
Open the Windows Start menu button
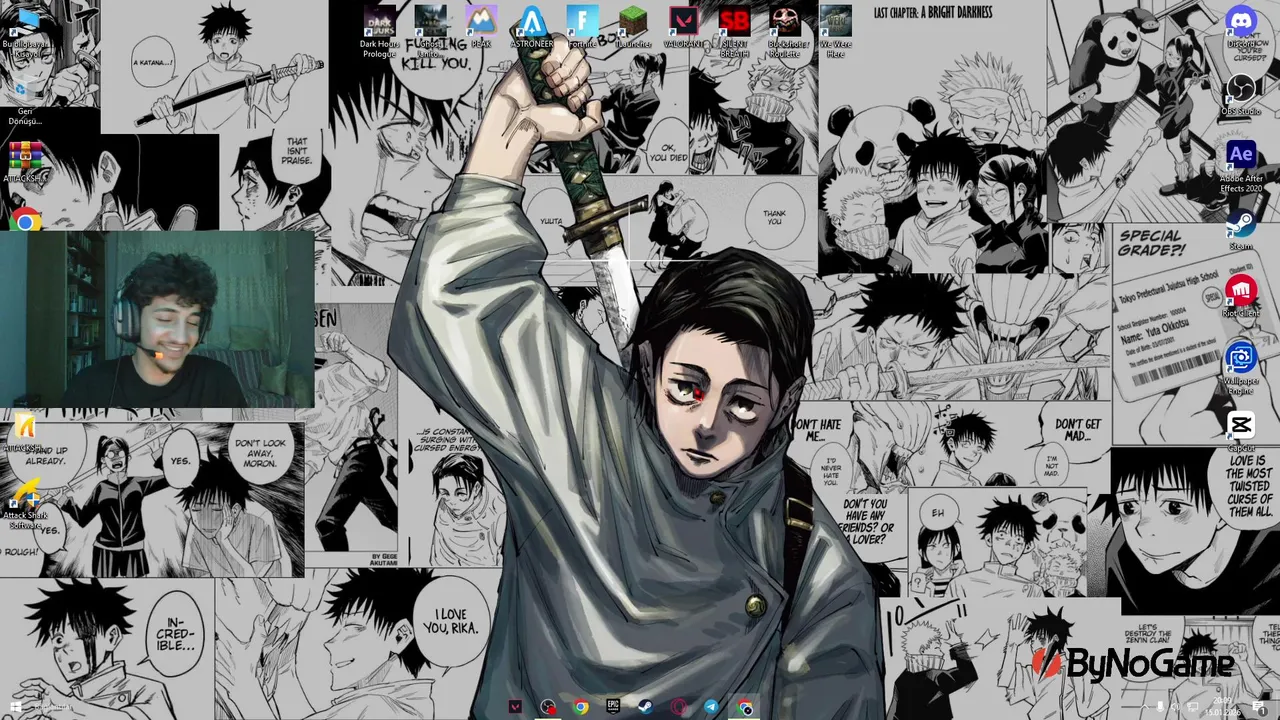pyautogui.click(x=15, y=707)
